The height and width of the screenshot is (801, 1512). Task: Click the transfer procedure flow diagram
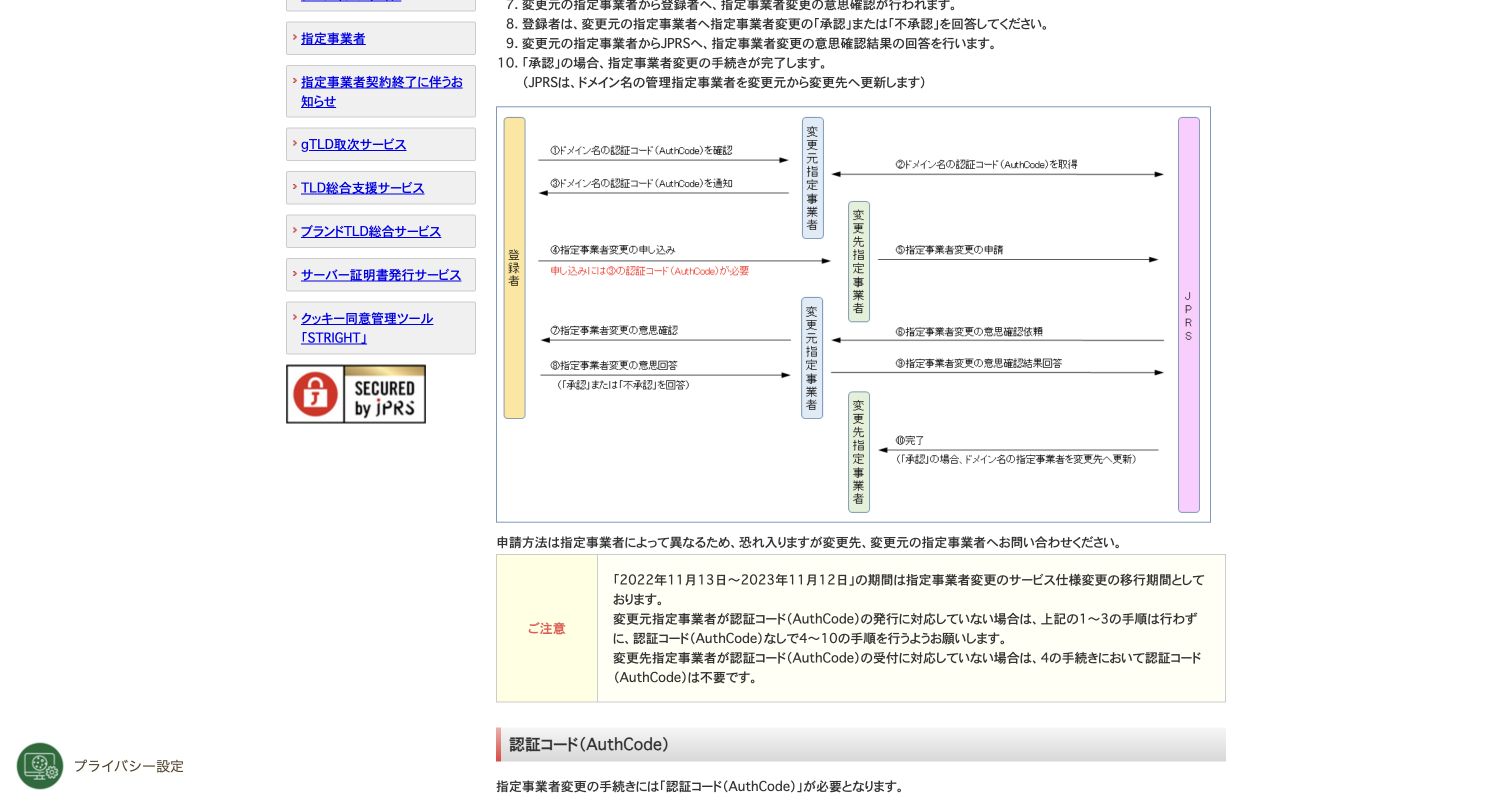[853, 315]
